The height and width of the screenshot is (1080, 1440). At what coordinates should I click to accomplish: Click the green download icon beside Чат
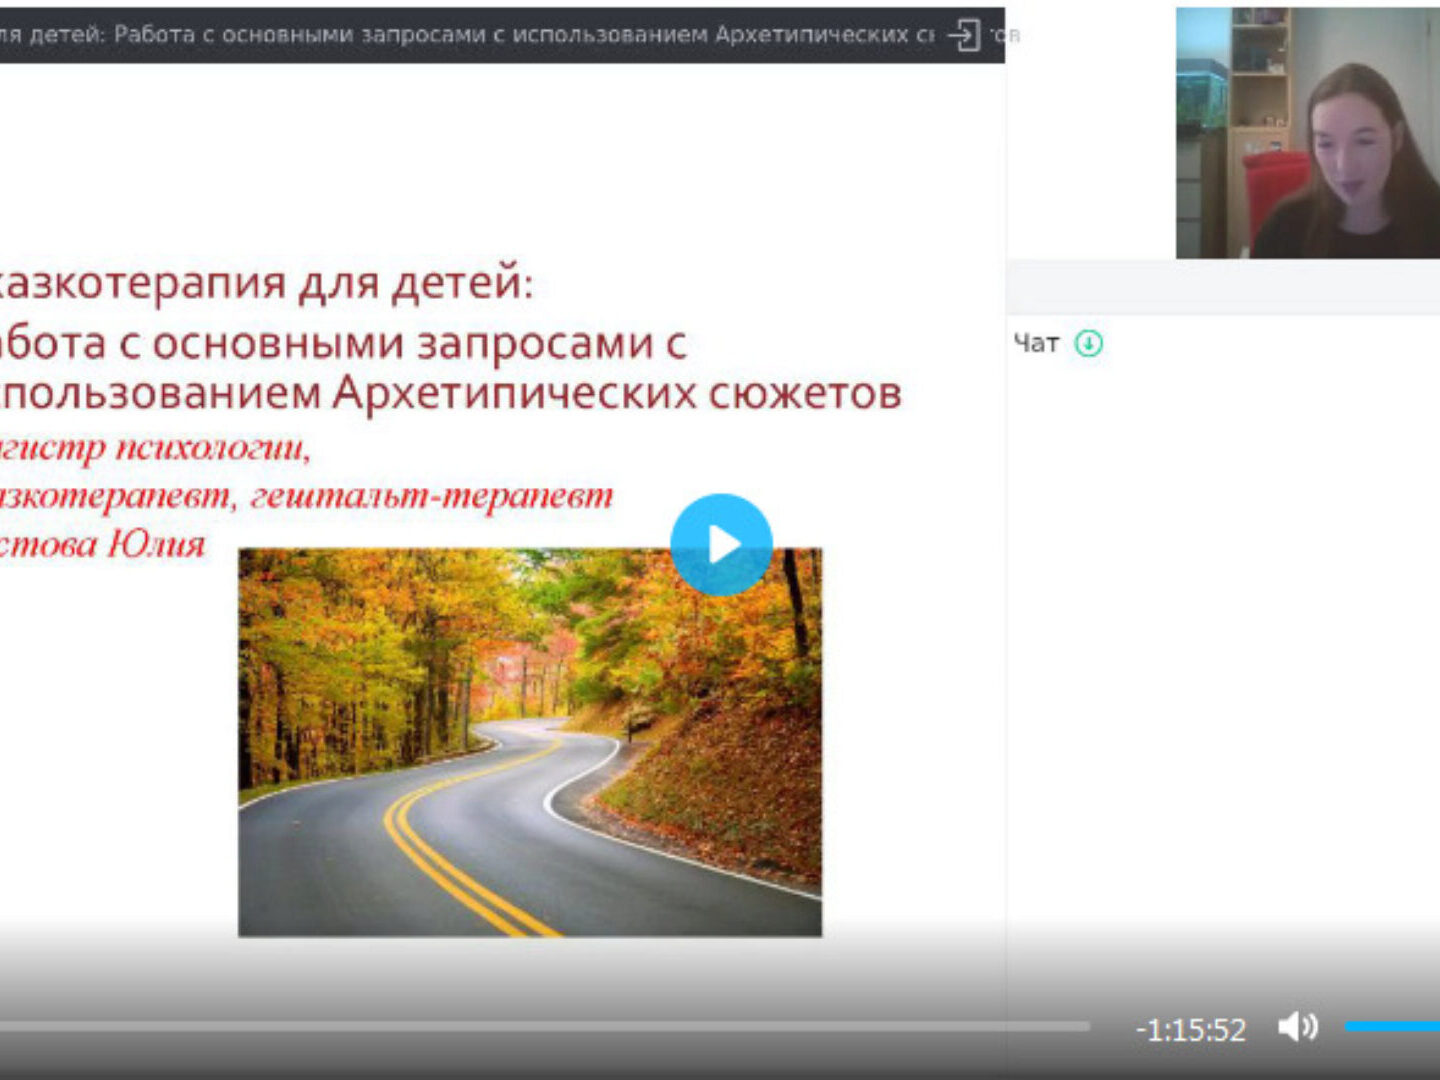pos(1088,344)
